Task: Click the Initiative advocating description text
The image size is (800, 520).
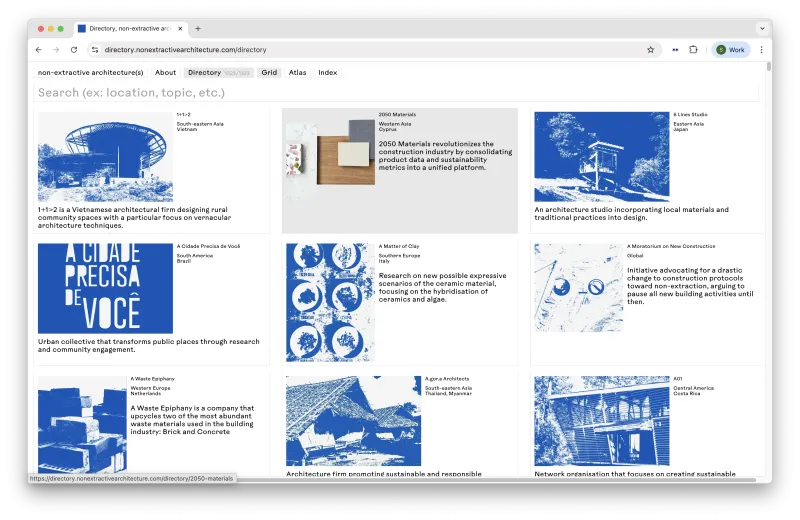Action: point(690,286)
